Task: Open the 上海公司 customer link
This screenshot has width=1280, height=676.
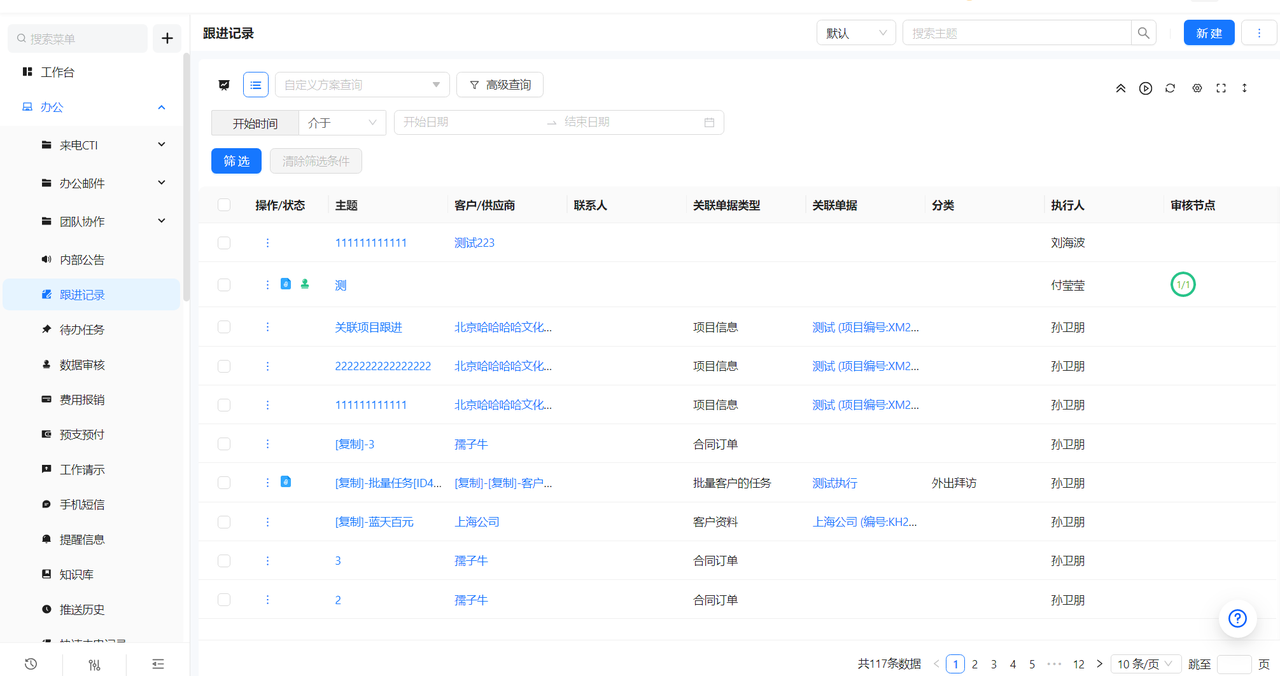Action: coord(477,522)
